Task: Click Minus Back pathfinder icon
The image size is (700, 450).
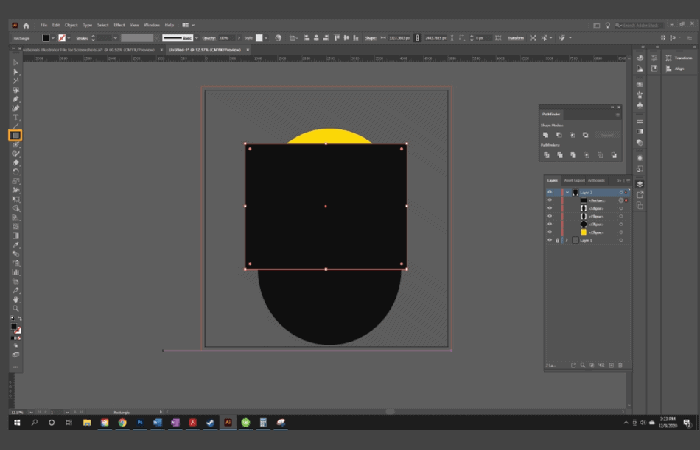Action: coord(614,155)
